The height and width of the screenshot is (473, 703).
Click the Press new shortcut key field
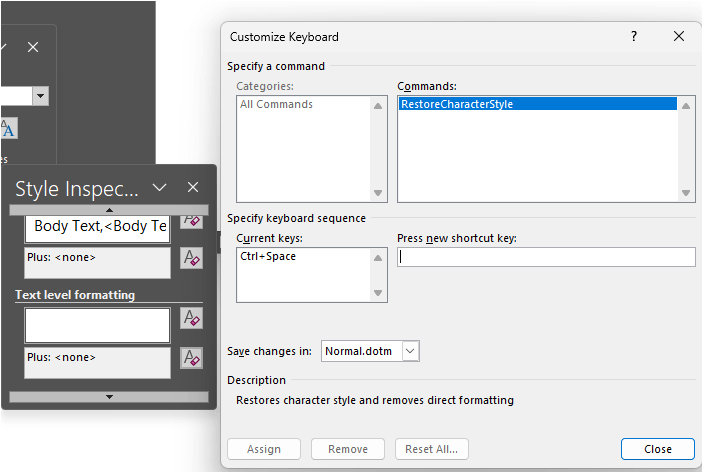coord(546,257)
